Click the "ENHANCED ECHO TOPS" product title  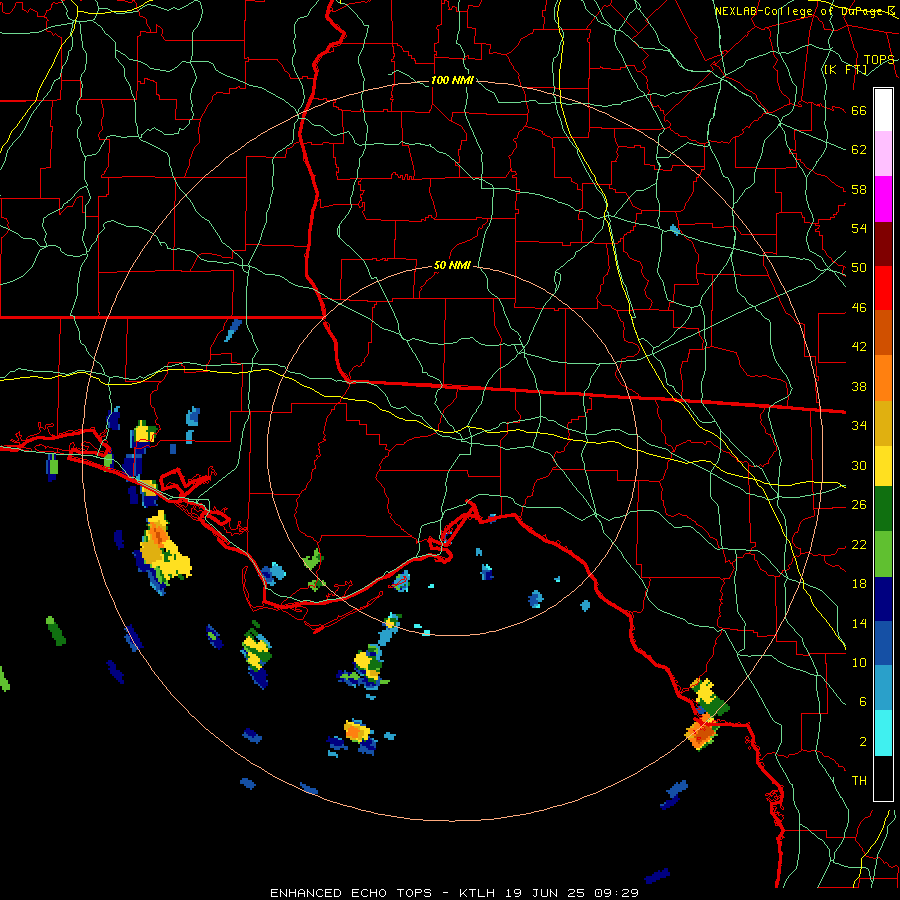tap(351, 893)
